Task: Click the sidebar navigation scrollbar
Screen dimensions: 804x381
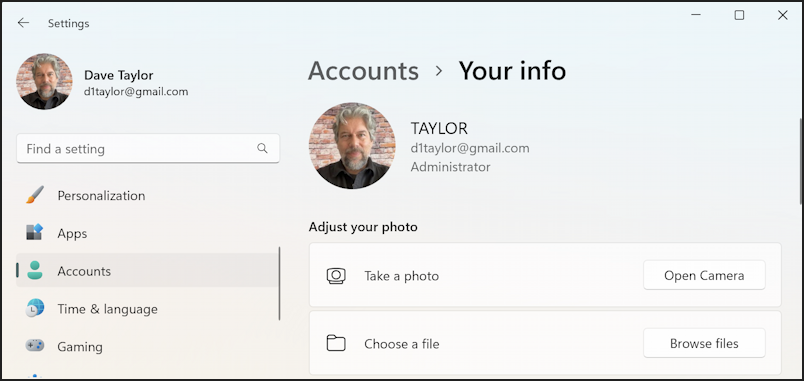Action: [279, 284]
